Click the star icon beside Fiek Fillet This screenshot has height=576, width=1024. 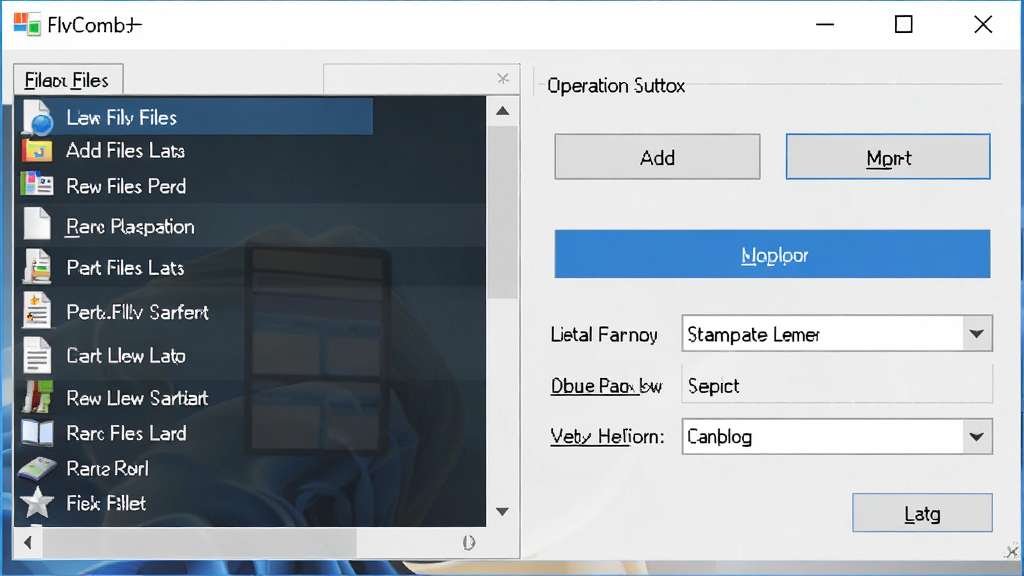click(37, 503)
